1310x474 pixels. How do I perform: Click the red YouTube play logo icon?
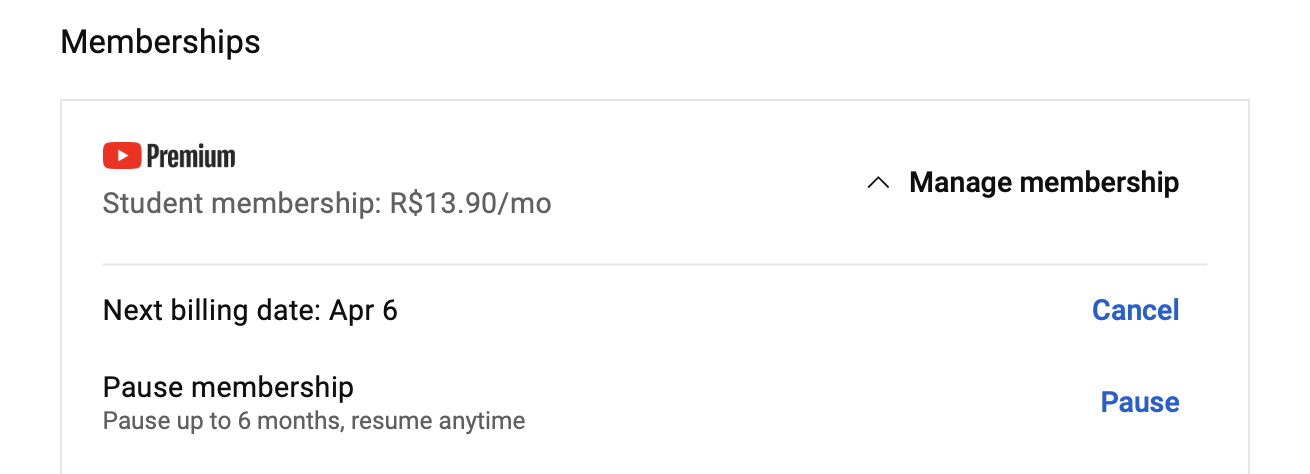122,156
